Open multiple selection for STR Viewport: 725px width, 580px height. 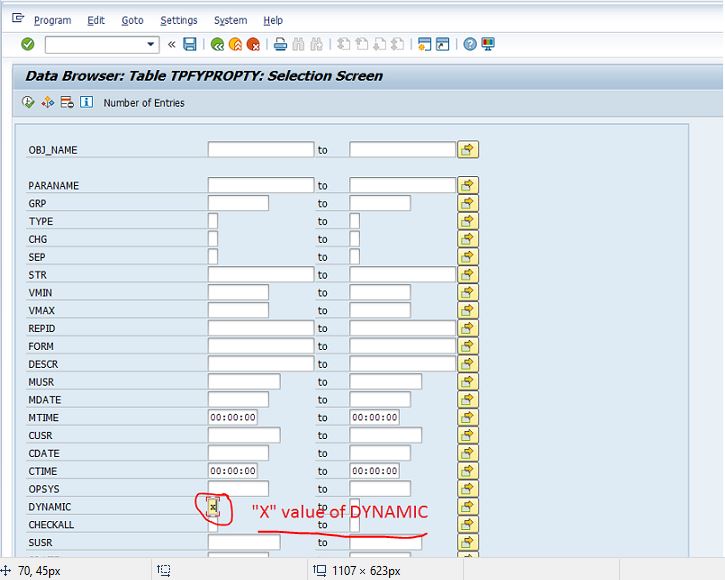pyautogui.click(x=467, y=274)
